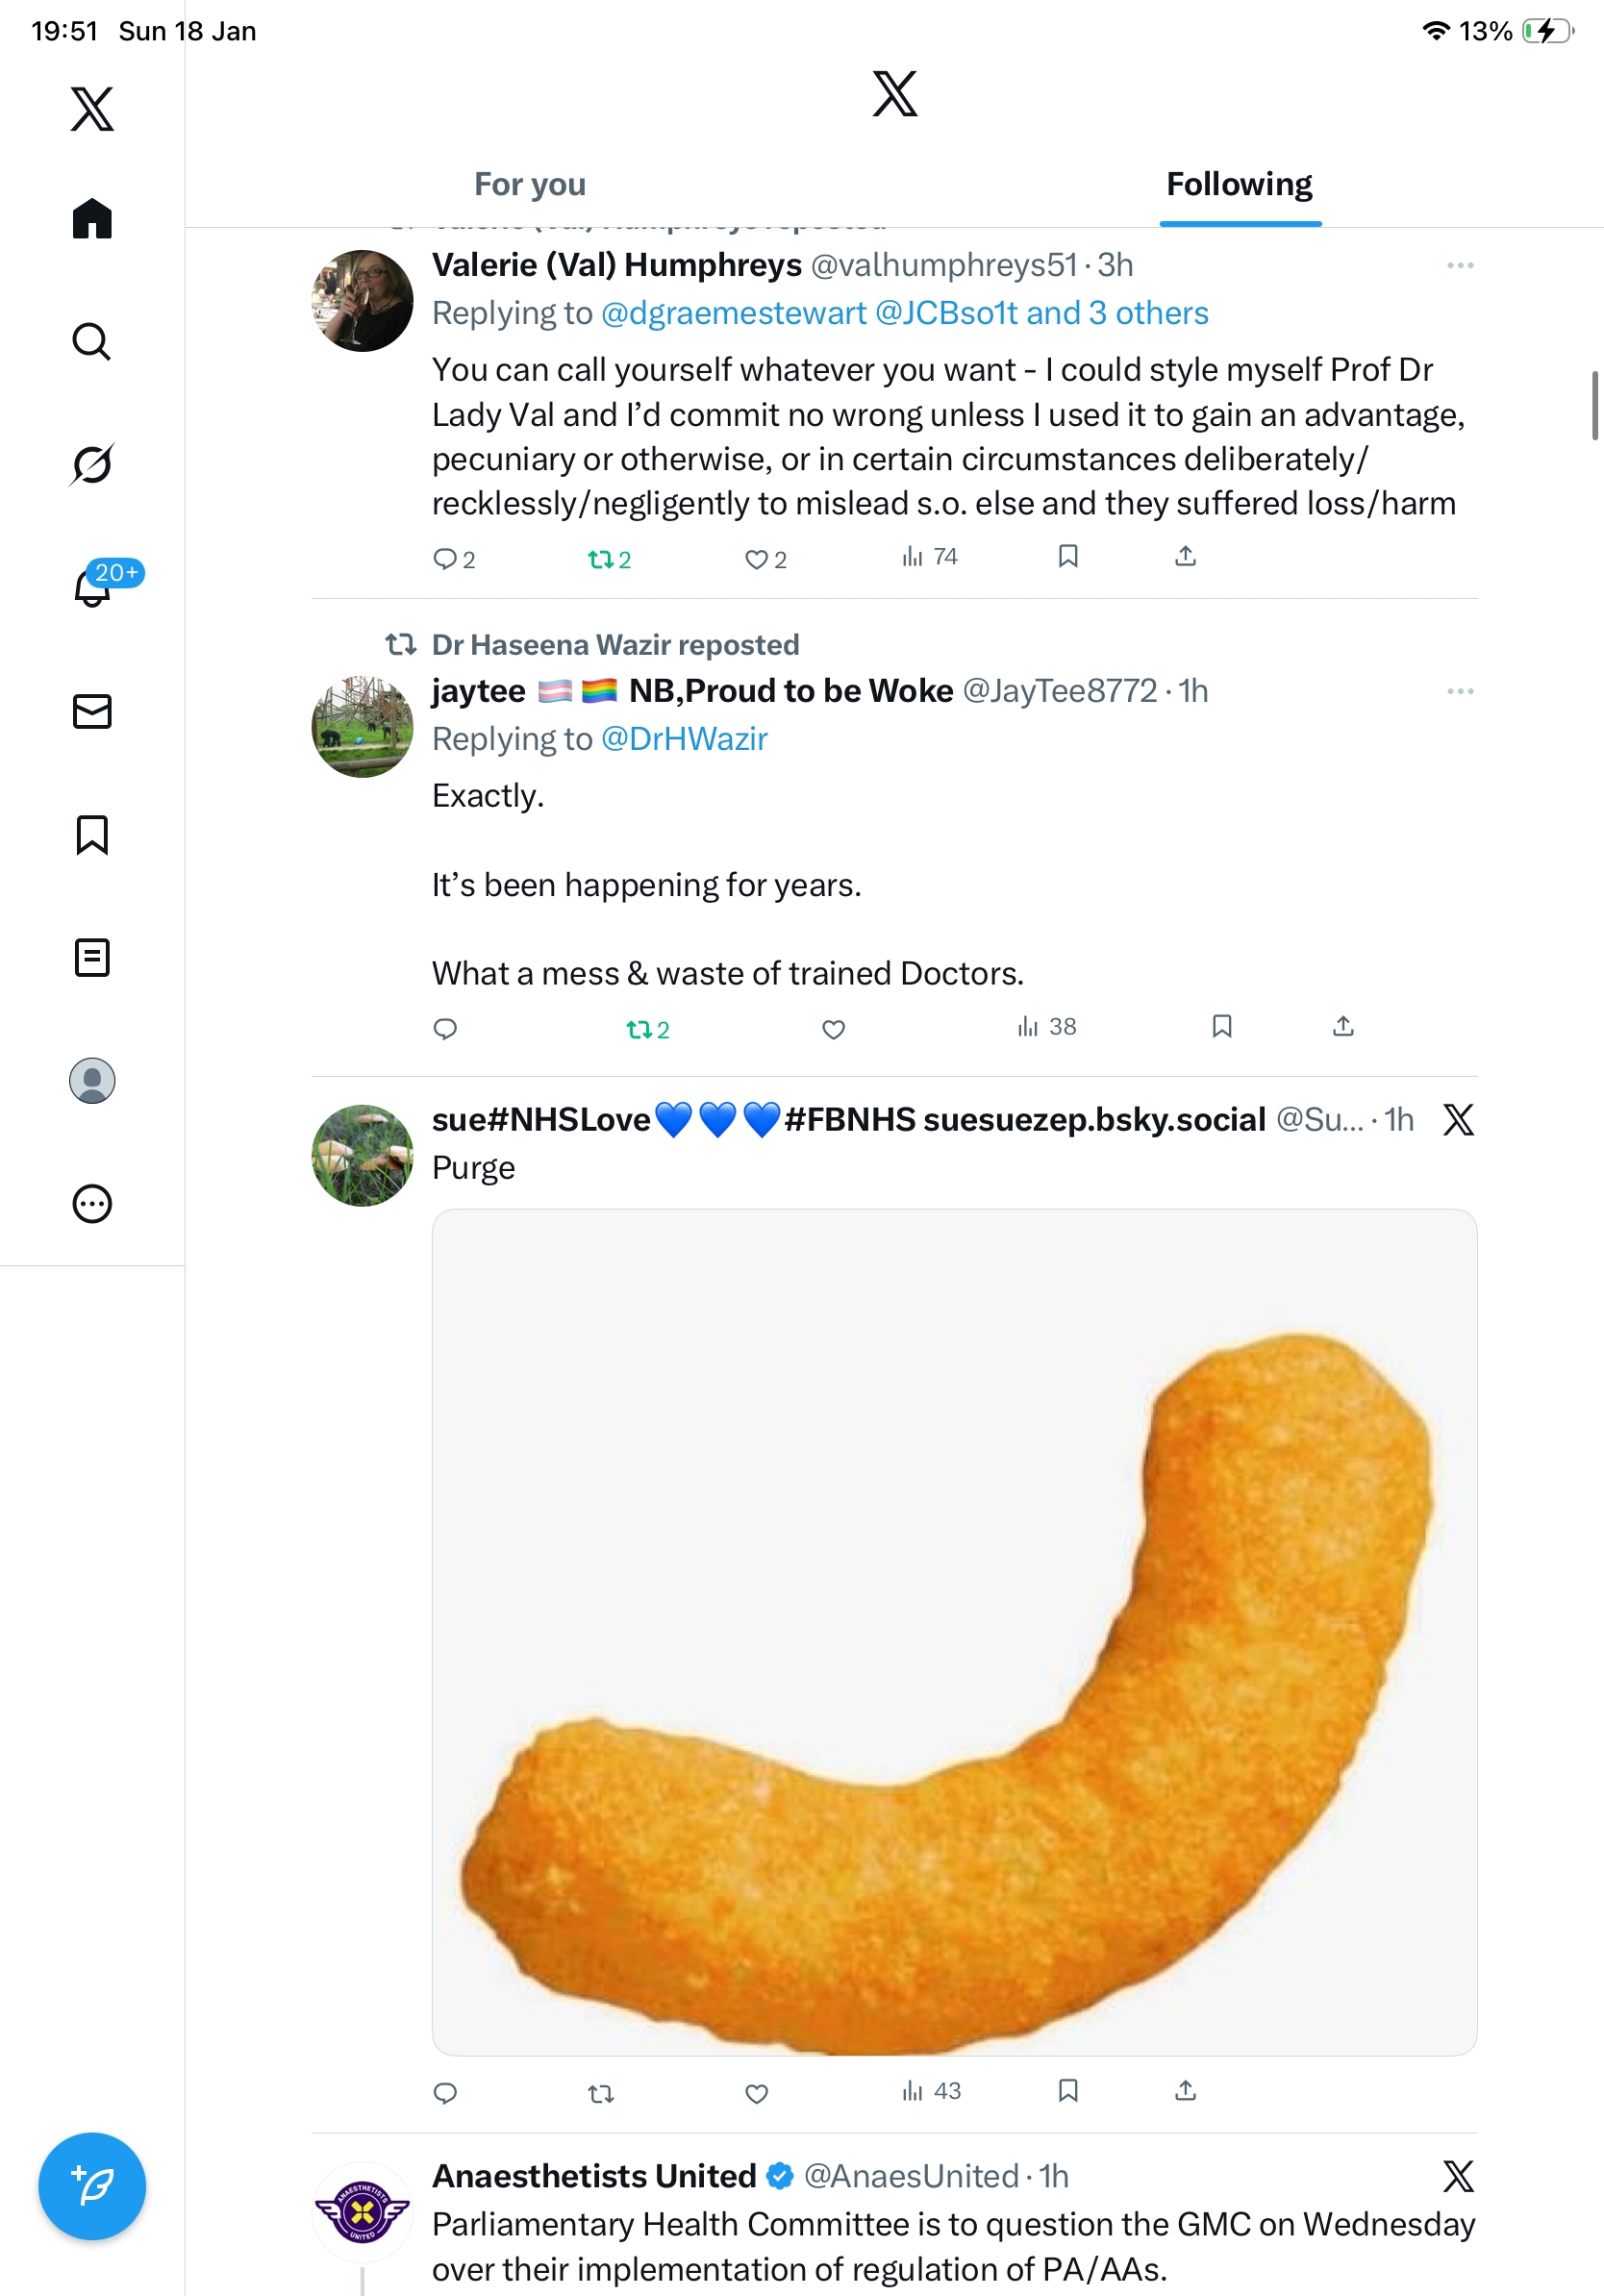Switch to the For you tab
The height and width of the screenshot is (2296, 1604).
[530, 185]
